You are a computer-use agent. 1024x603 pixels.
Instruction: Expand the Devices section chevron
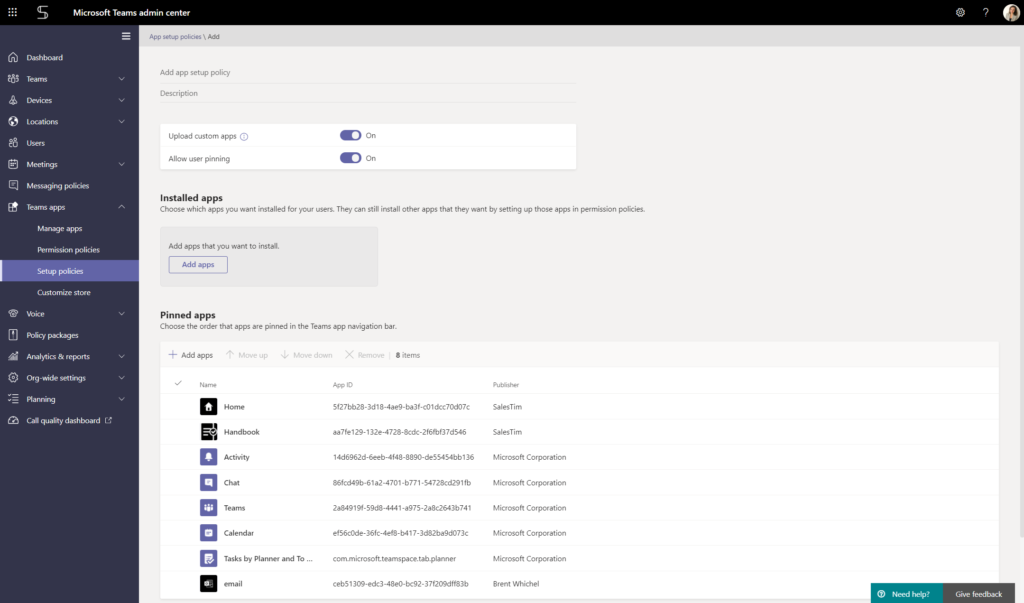pos(121,100)
